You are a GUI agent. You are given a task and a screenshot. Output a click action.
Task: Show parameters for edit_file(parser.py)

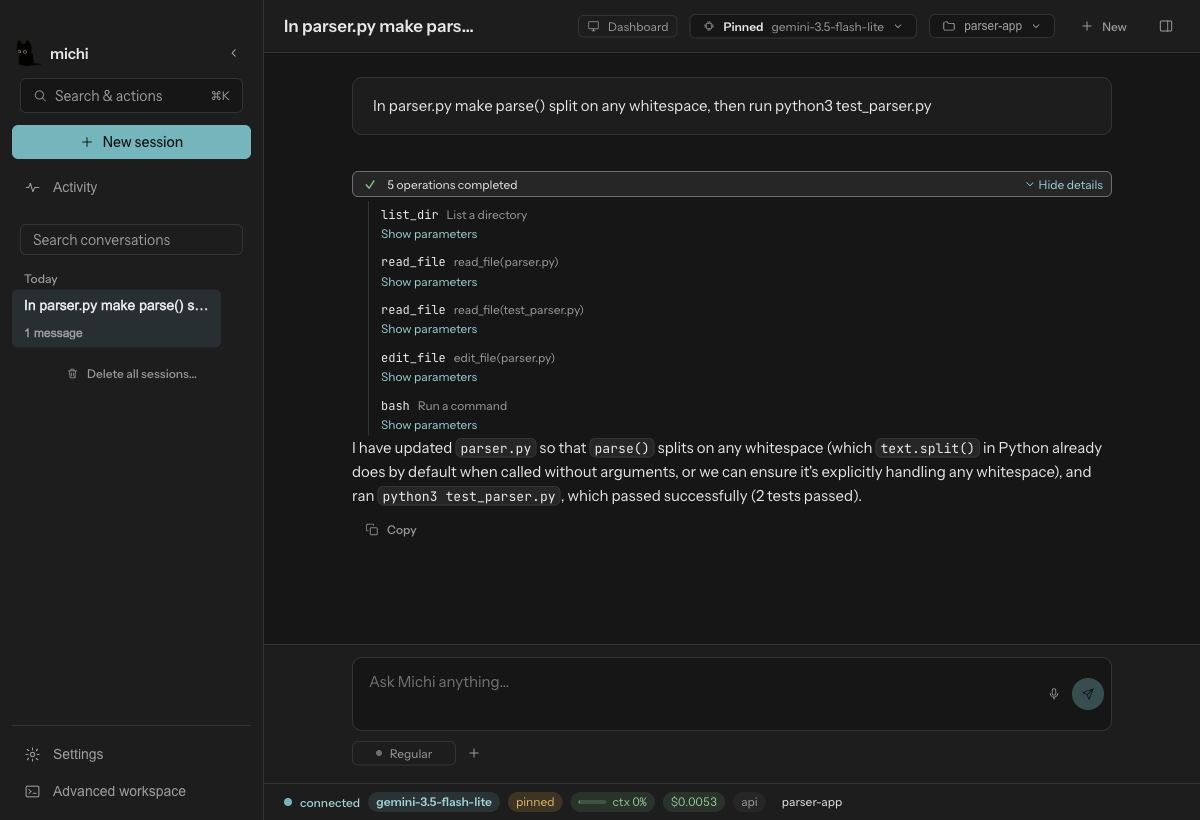pyautogui.click(x=429, y=377)
